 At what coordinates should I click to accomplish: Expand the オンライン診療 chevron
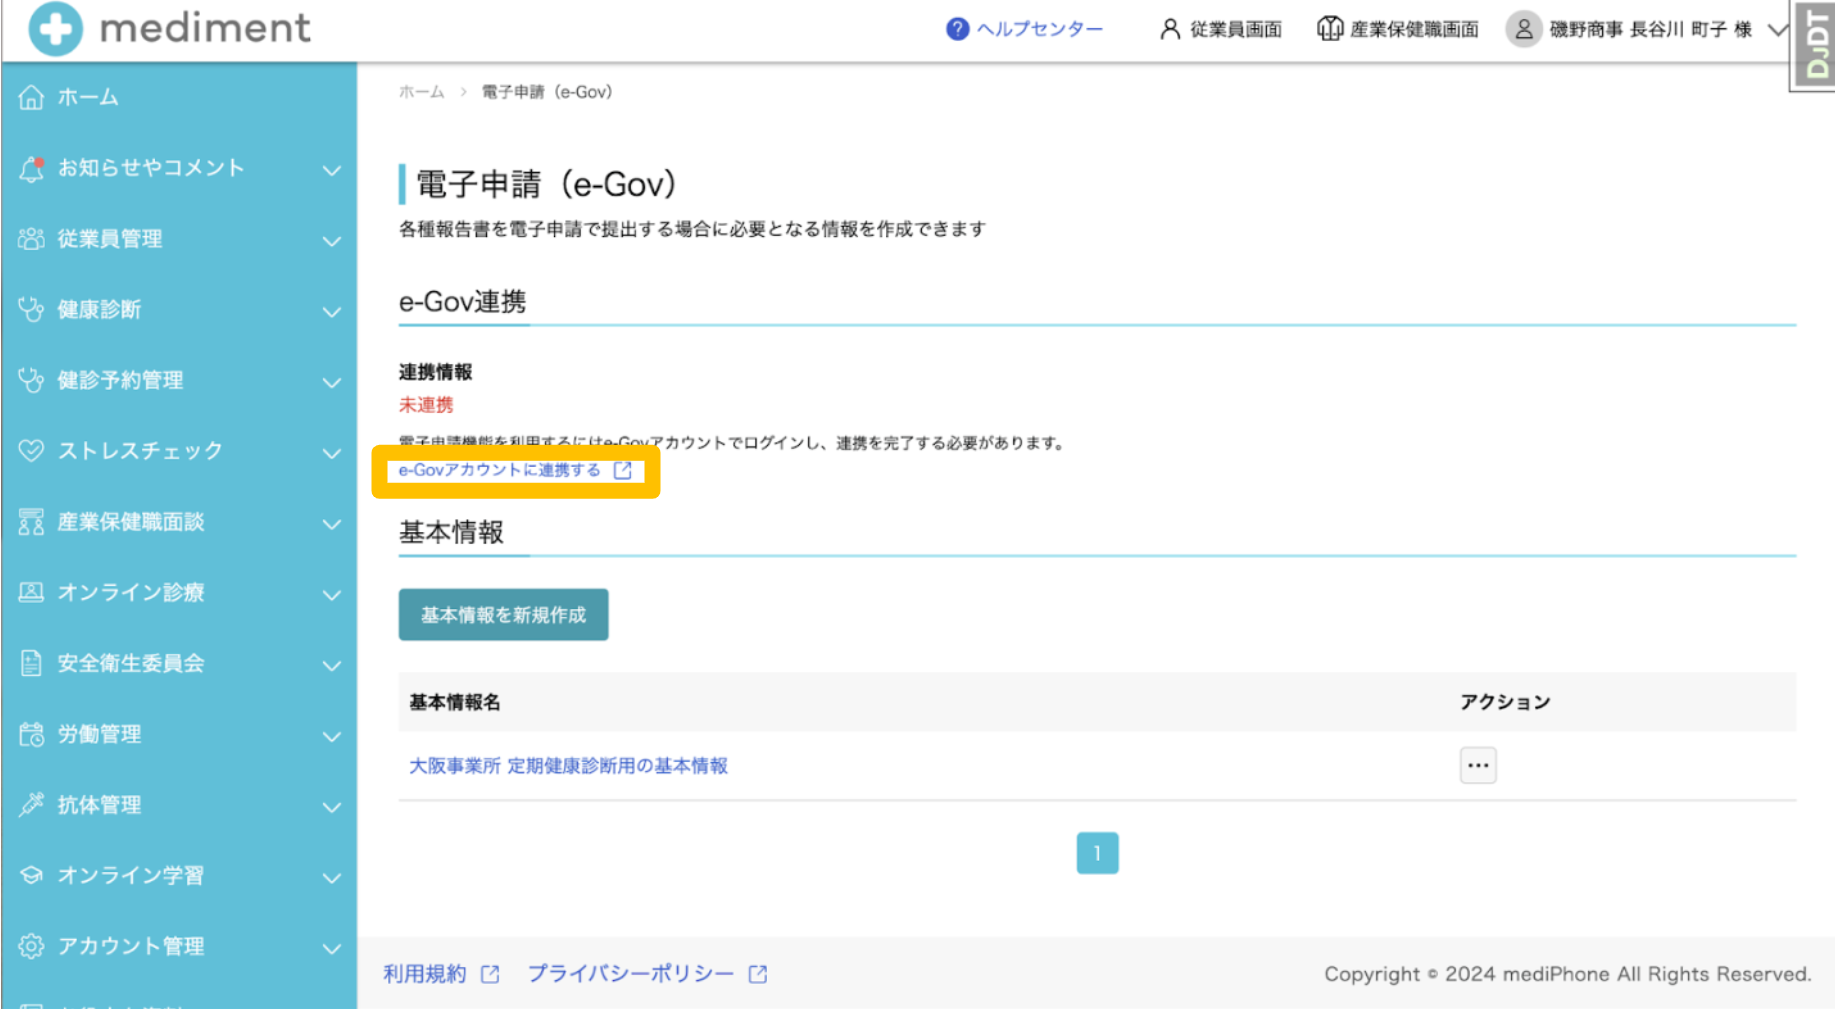click(x=331, y=595)
